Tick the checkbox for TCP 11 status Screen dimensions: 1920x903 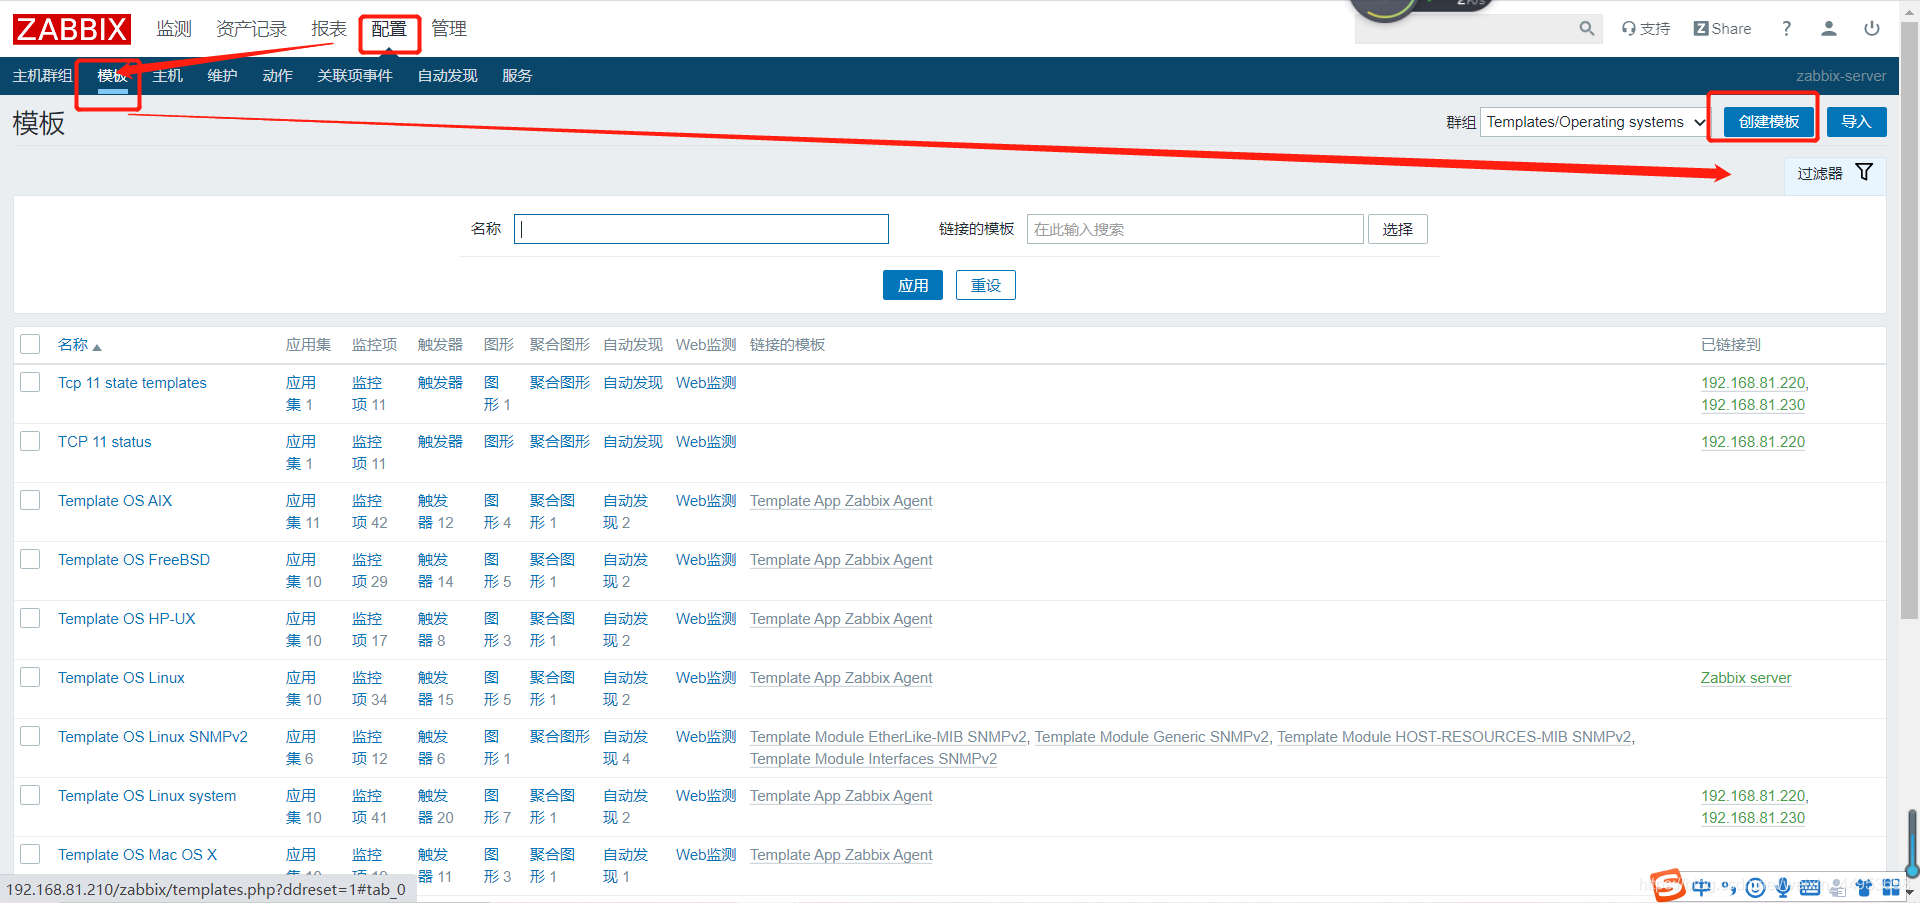tap(30, 441)
